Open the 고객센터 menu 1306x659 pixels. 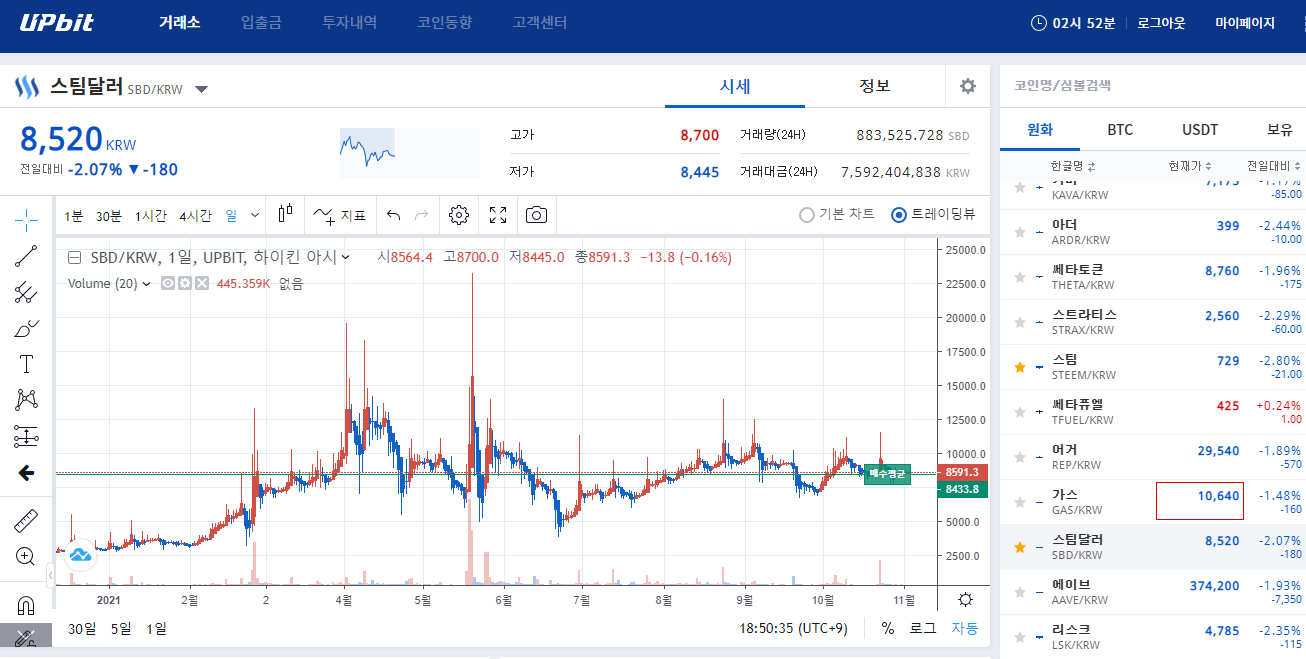tap(541, 22)
